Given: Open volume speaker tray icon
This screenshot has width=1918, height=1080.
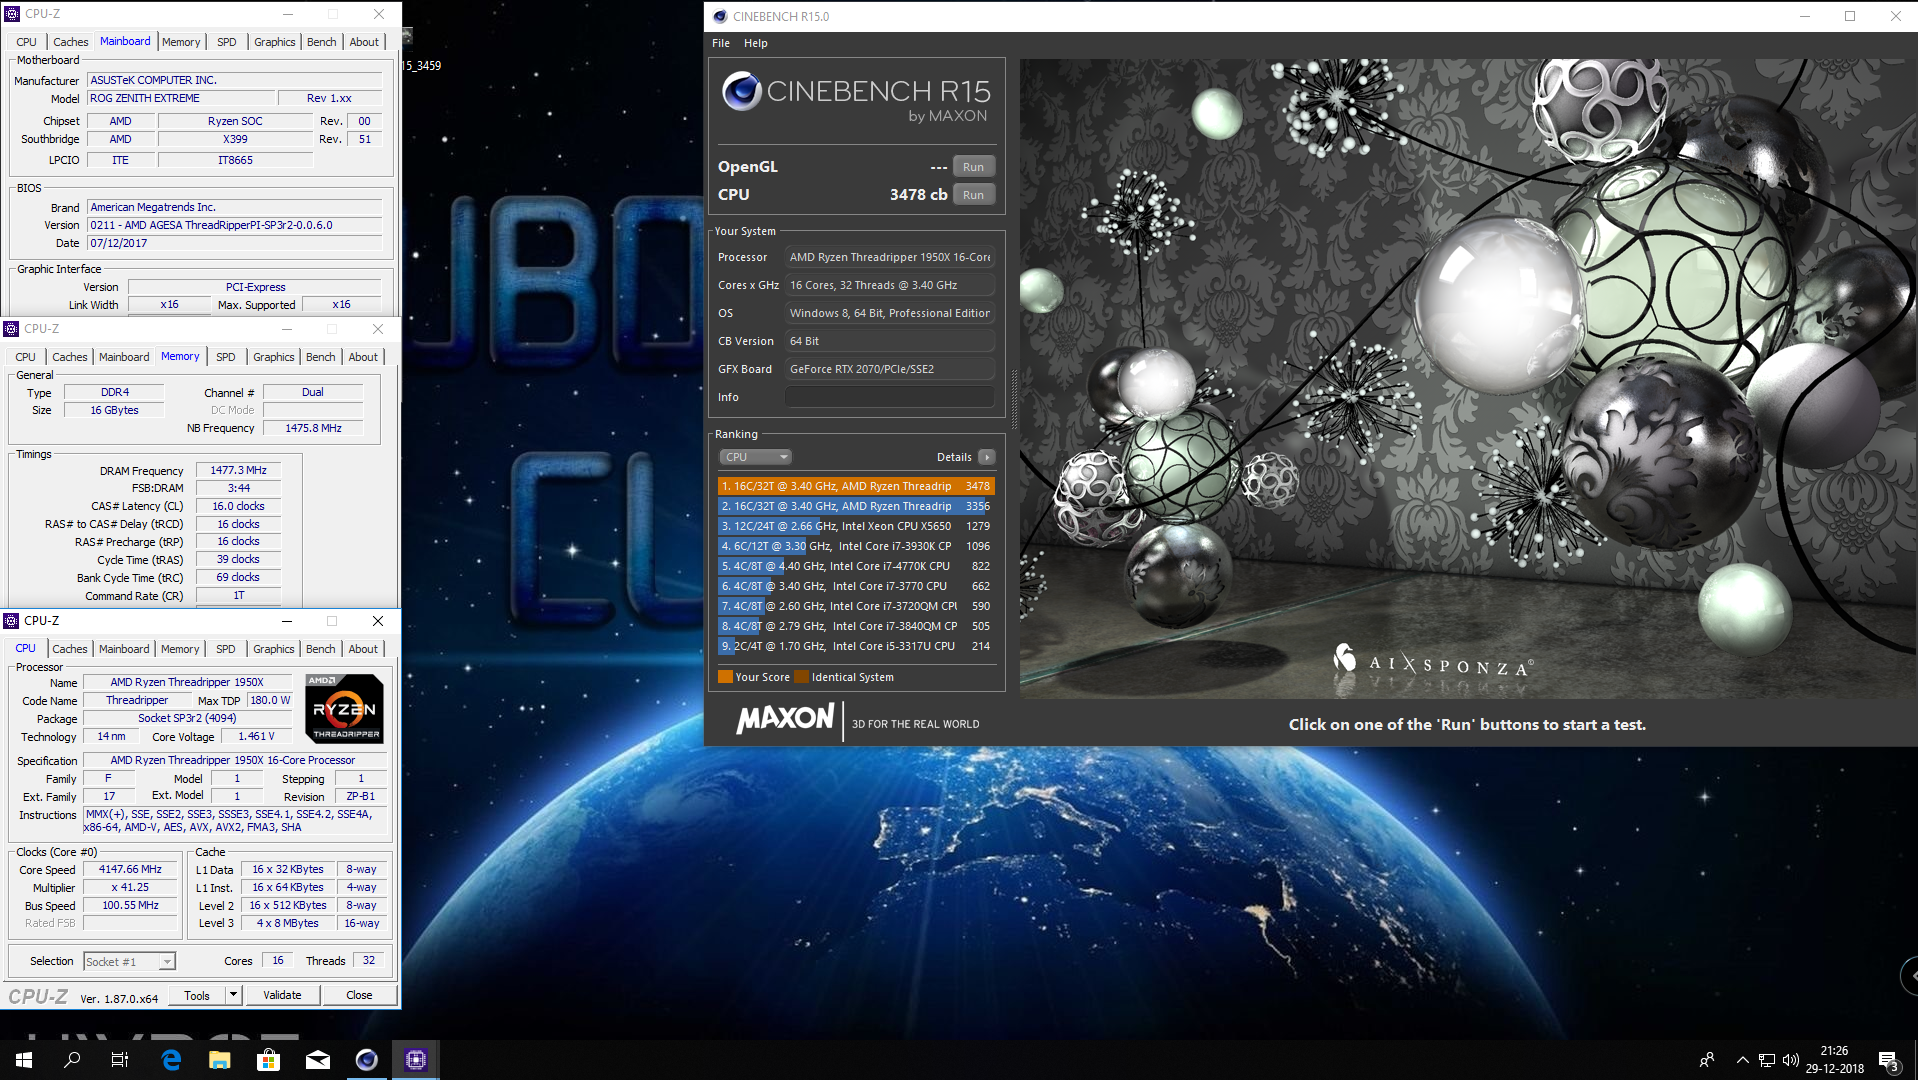Looking at the screenshot, I should [1790, 1060].
